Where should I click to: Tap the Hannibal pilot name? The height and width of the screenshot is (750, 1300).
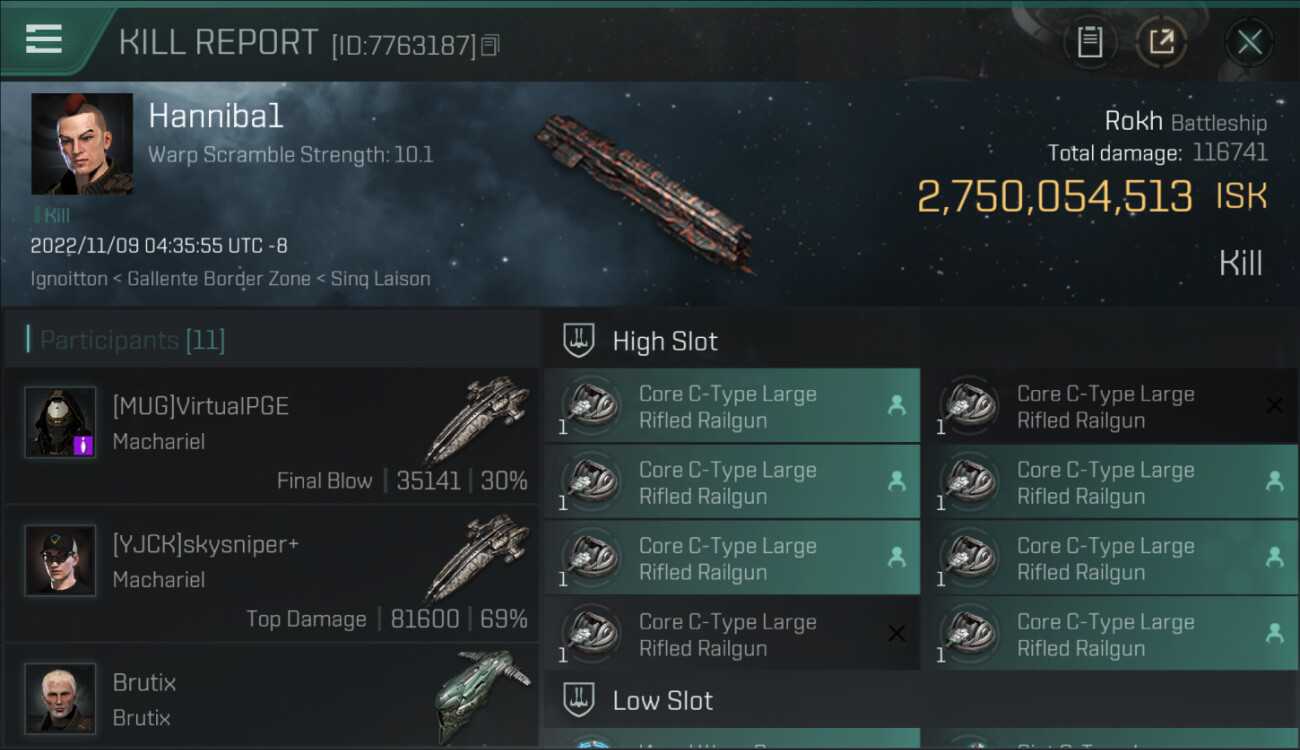tap(216, 116)
